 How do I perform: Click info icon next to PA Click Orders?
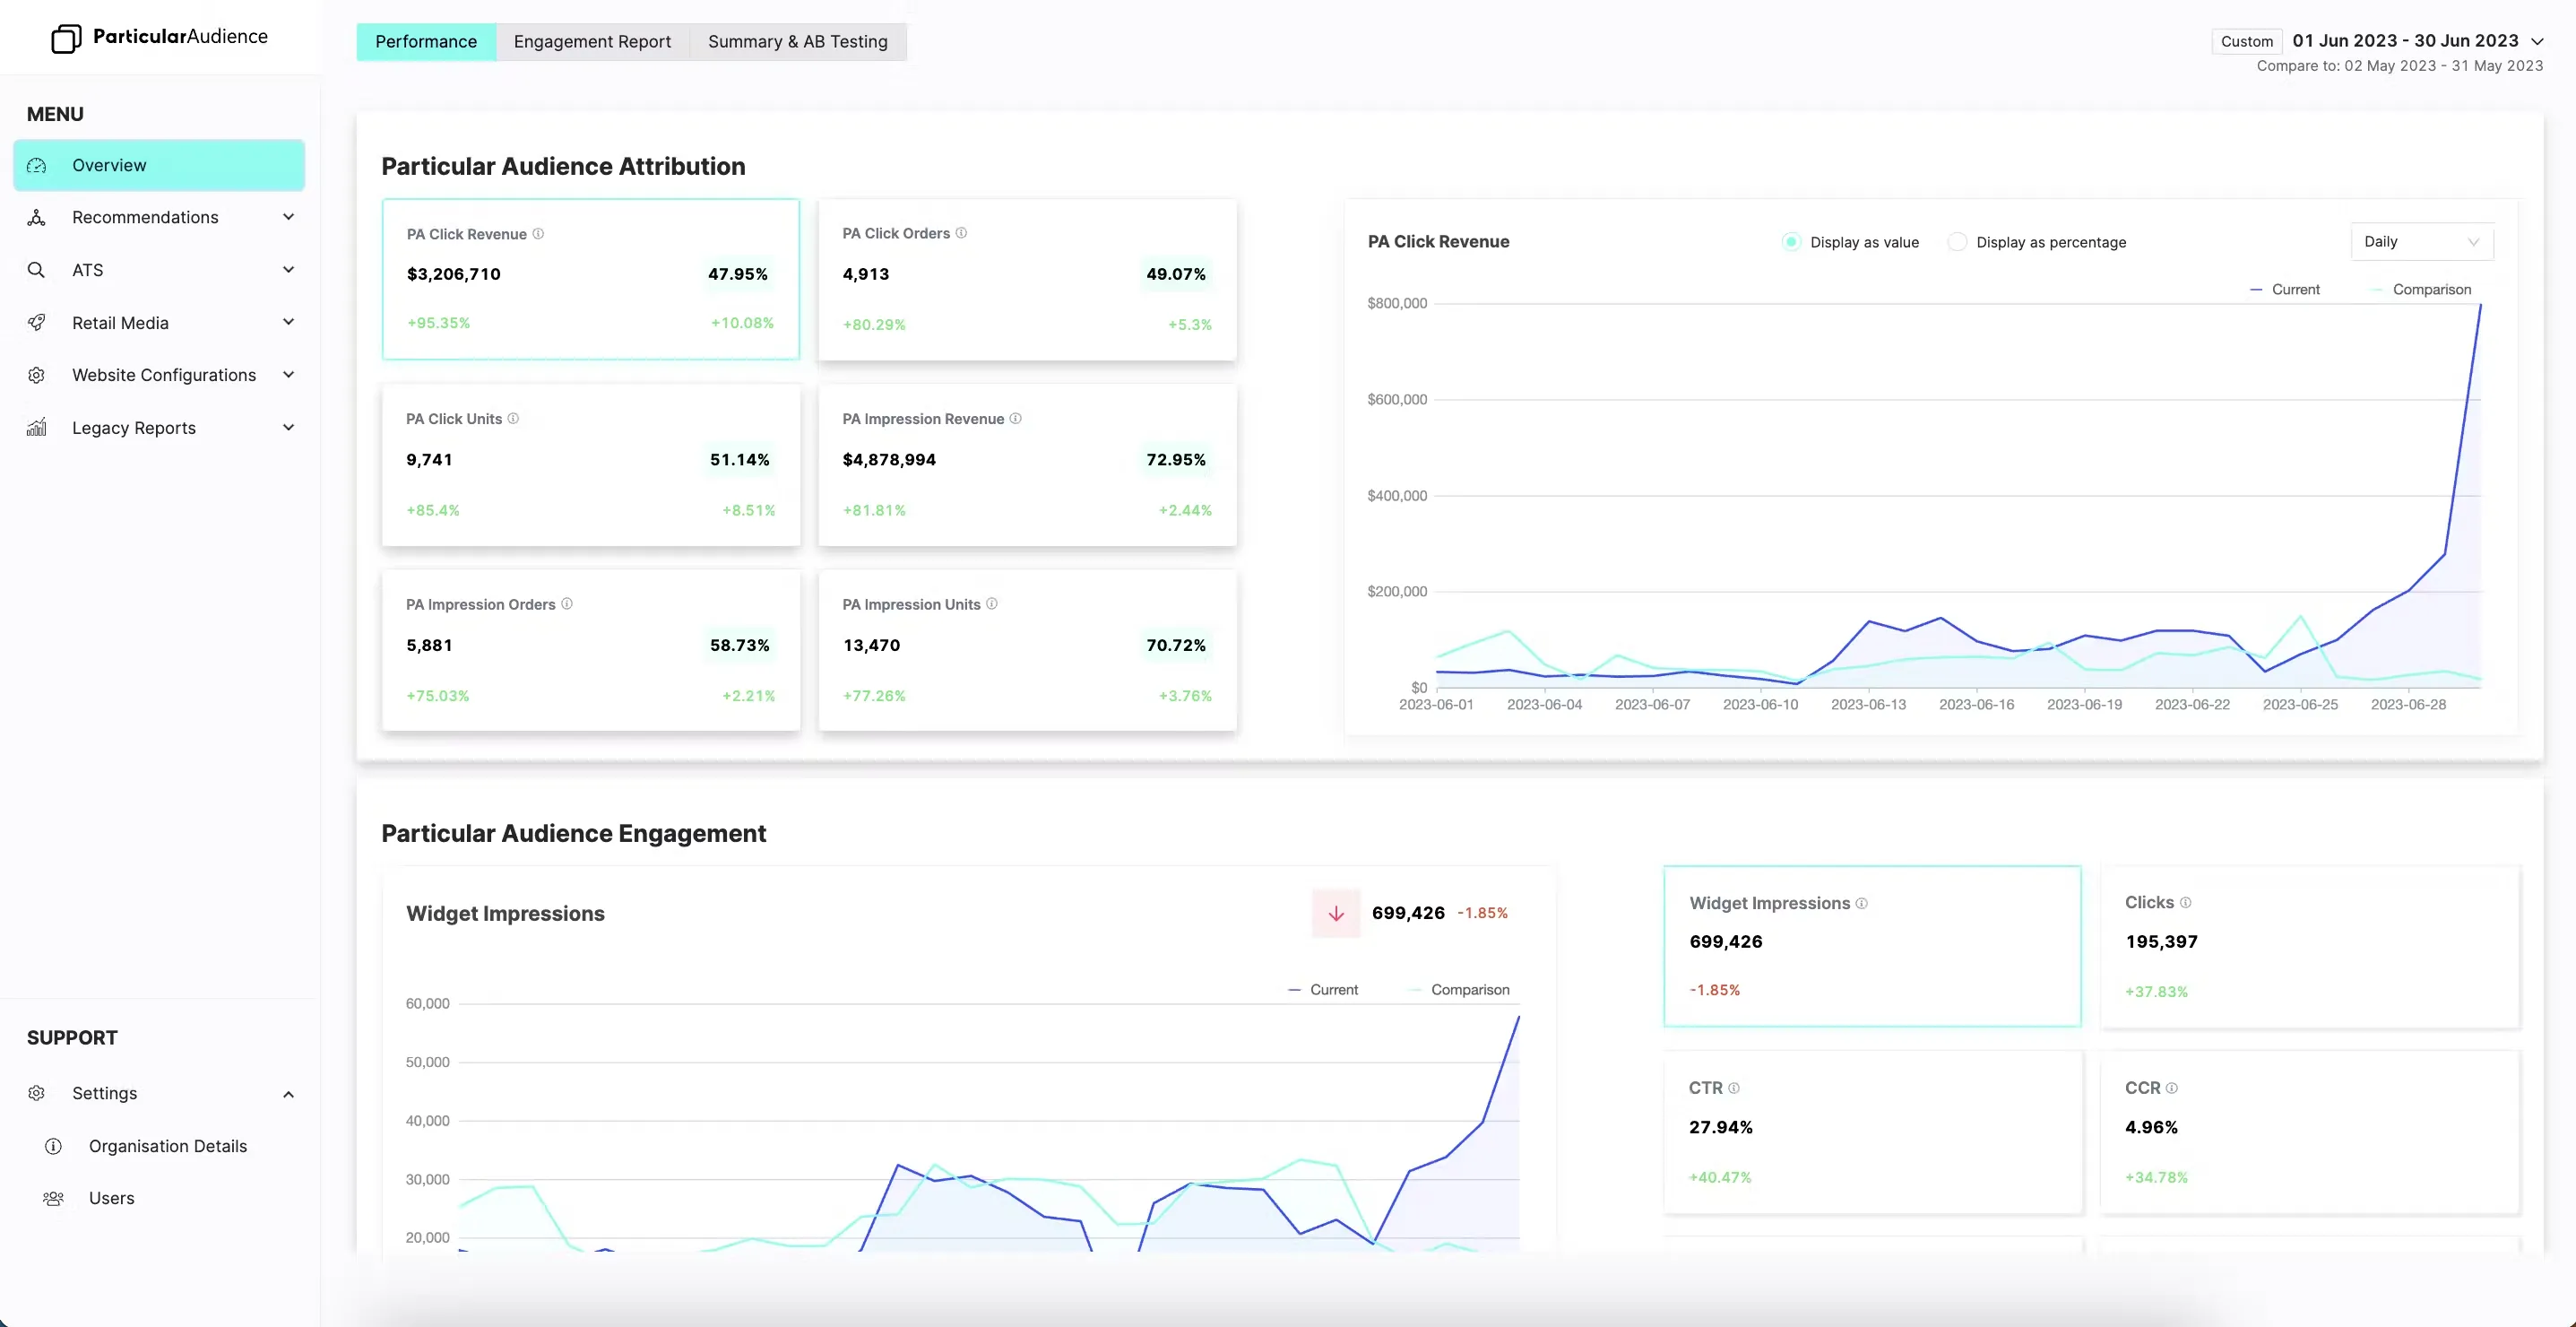pos(961,233)
